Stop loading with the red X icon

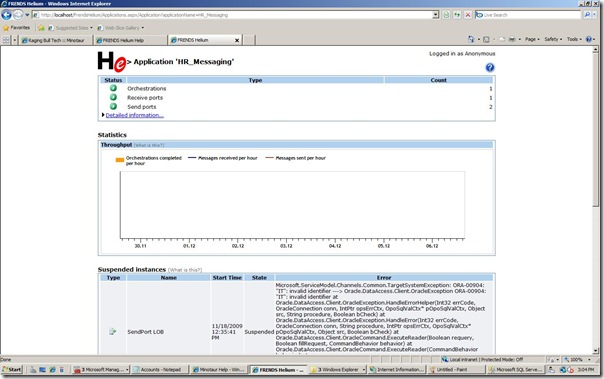(x=468, y=15)
